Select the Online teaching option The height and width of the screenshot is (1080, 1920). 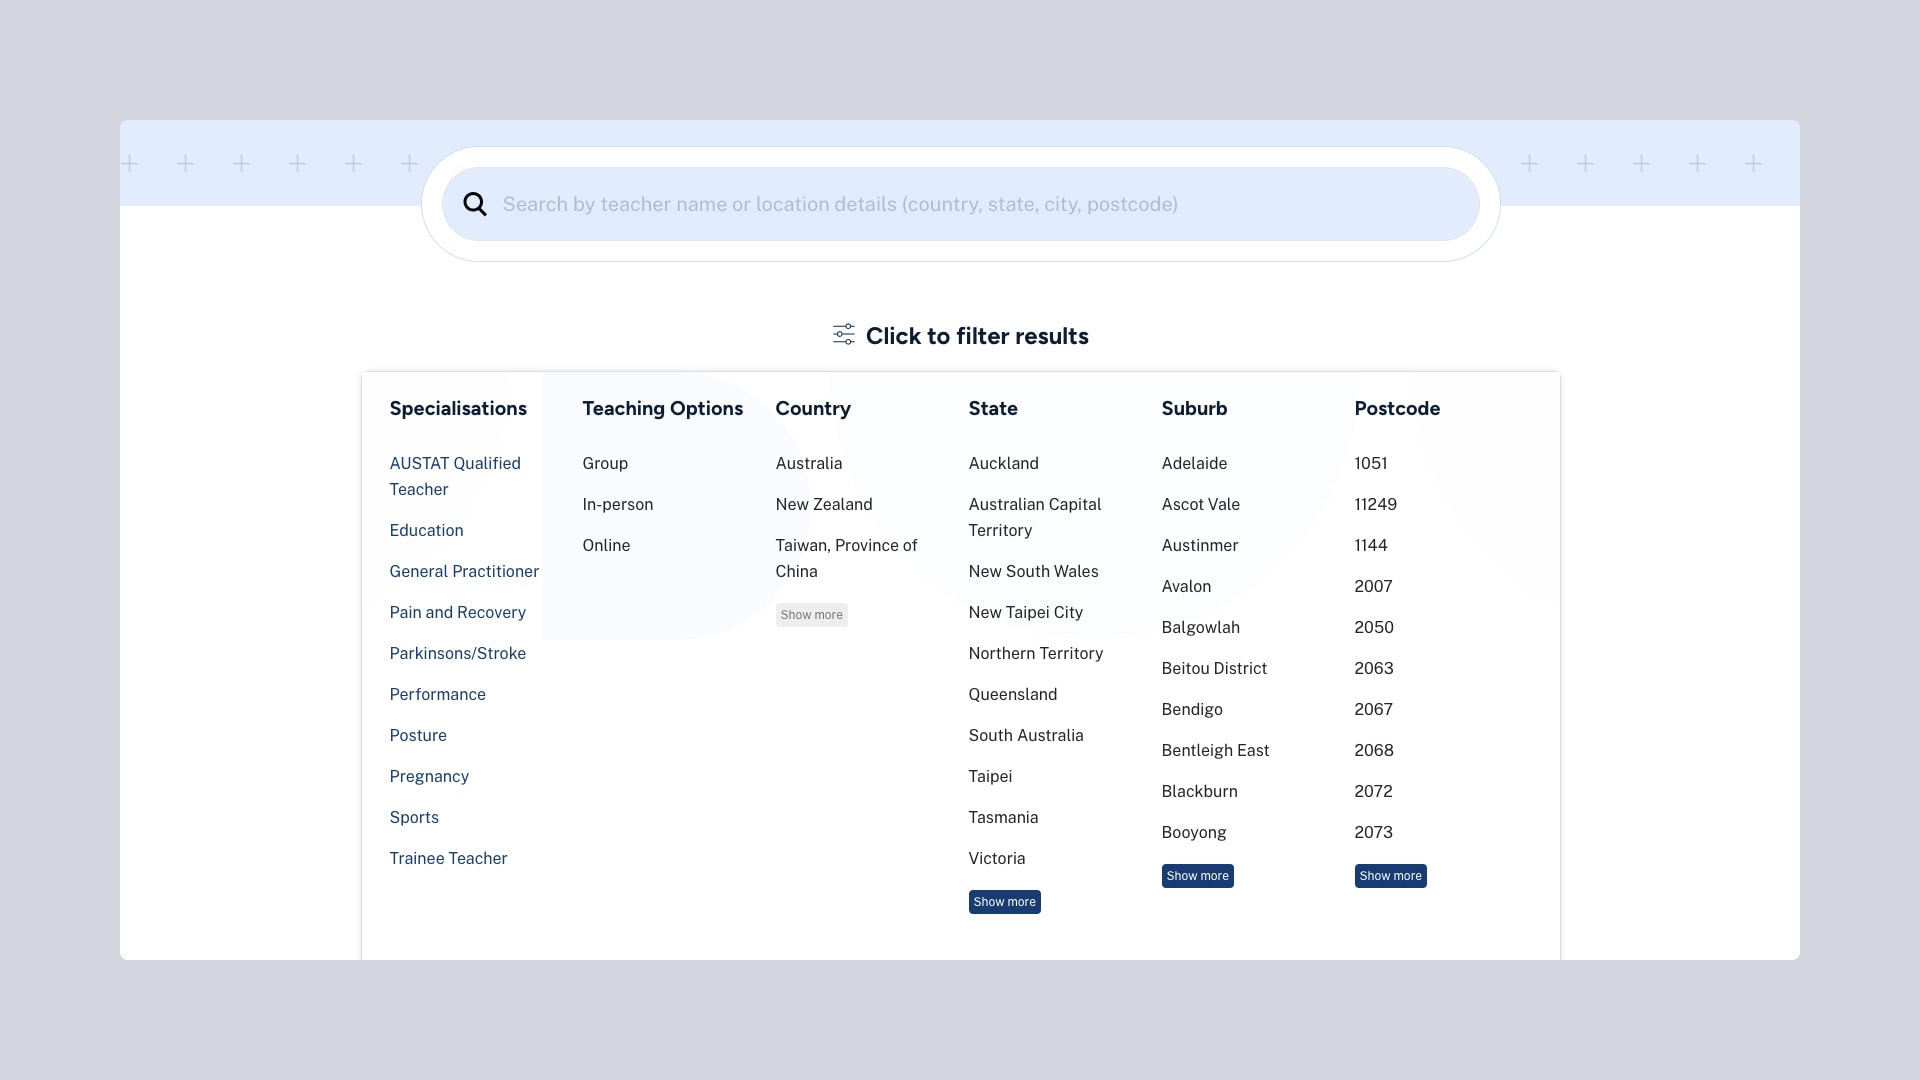click(607, 545)
